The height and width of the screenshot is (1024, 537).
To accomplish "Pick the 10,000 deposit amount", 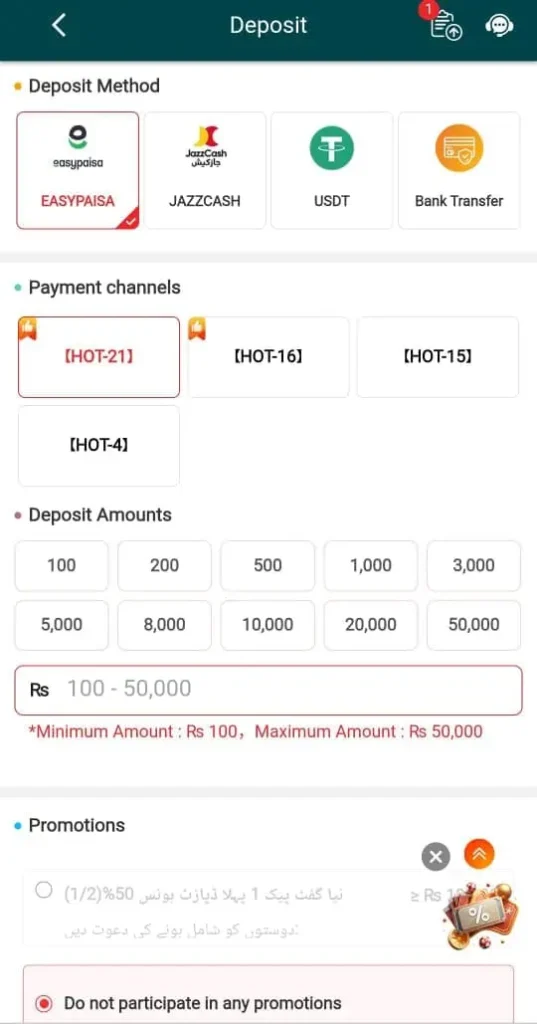I will 268,625.
